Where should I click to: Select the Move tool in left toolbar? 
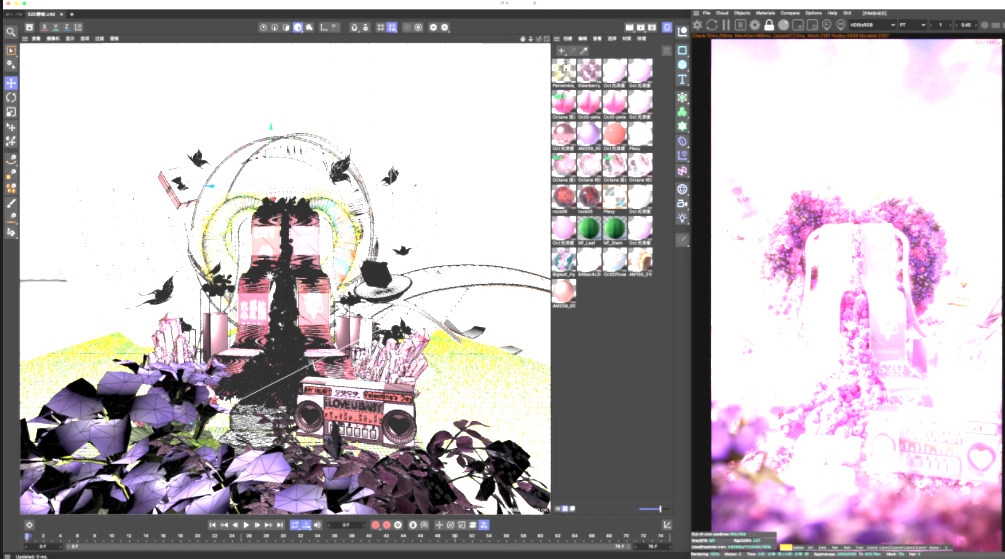11,83
